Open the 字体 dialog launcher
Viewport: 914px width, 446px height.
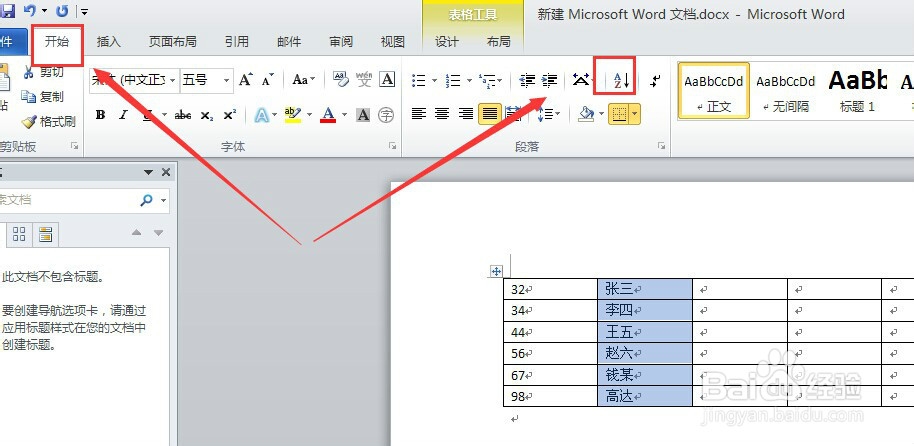[393, 146]
